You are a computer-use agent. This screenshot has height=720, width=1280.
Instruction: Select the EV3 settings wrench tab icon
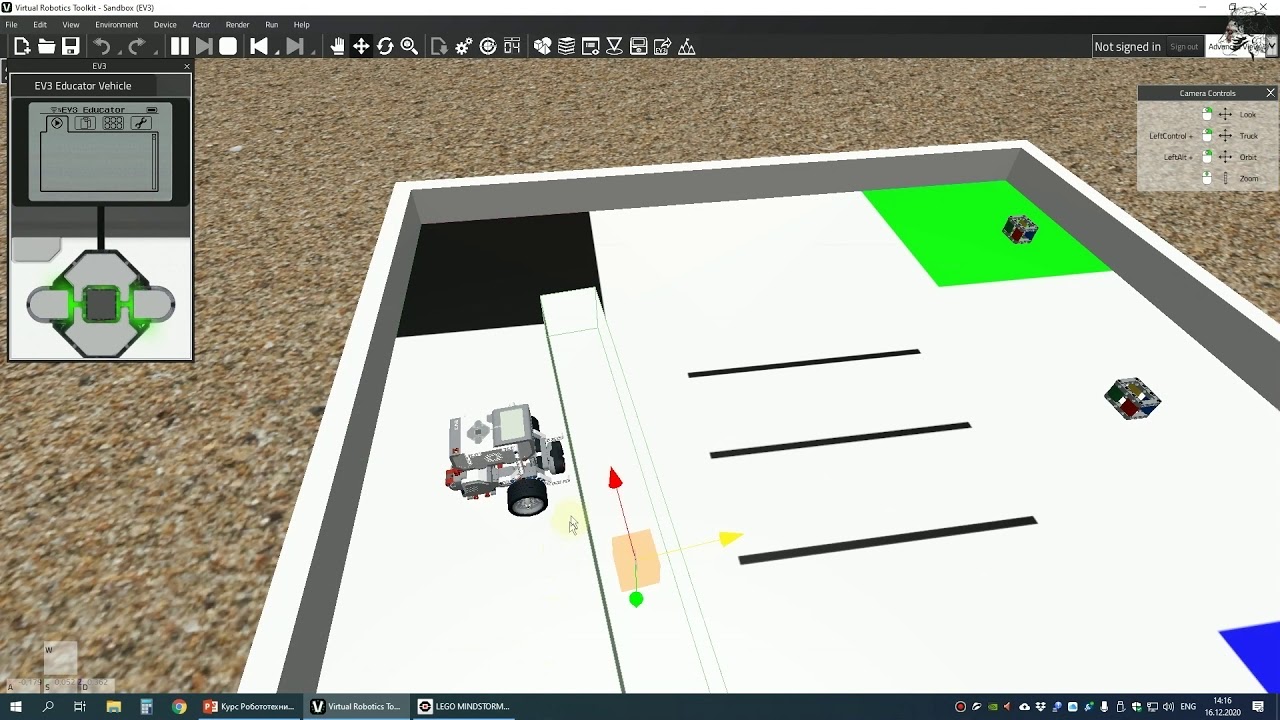[x=141, y=123]
